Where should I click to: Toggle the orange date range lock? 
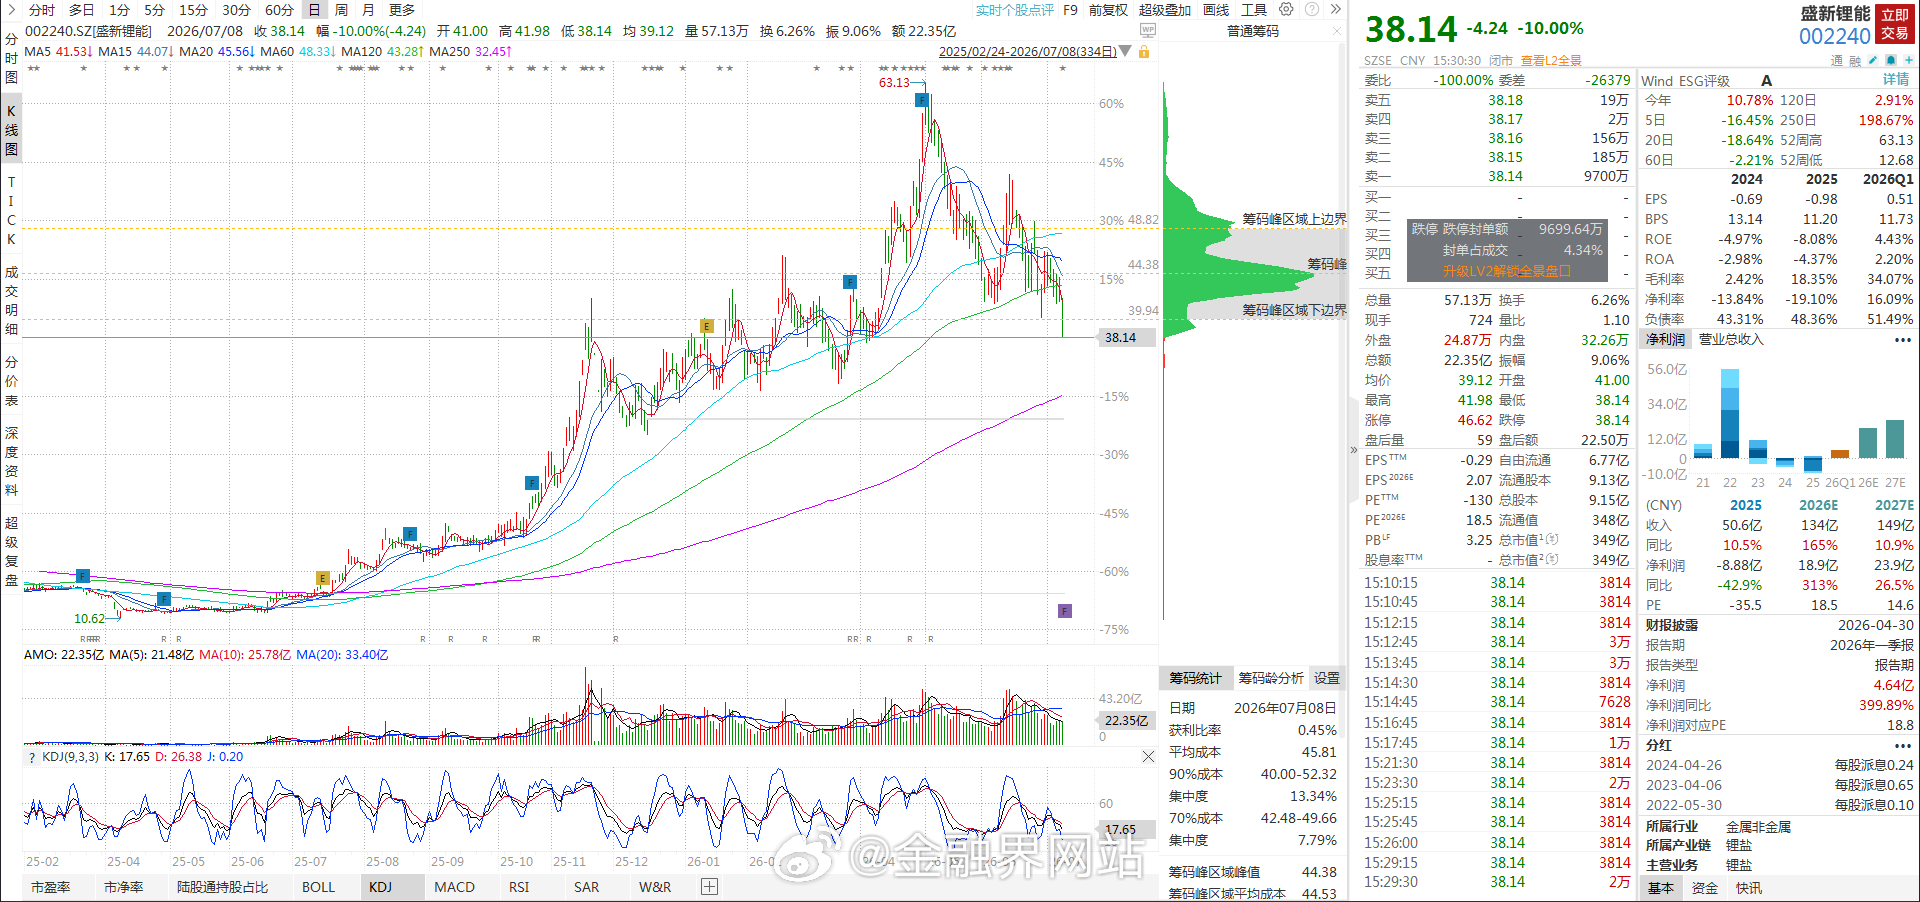(x=1144, y=51)
